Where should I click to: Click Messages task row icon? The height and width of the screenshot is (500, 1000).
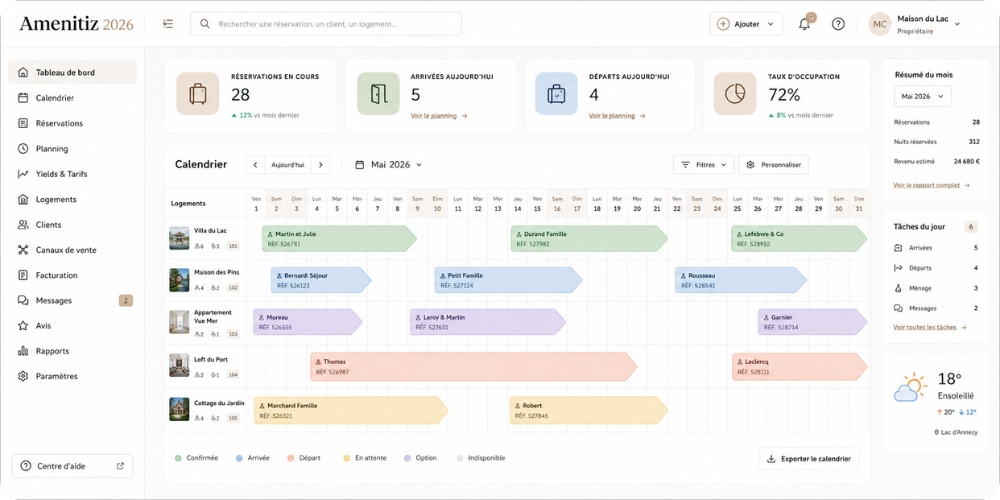pyautogui.click(x=898, y=308)
